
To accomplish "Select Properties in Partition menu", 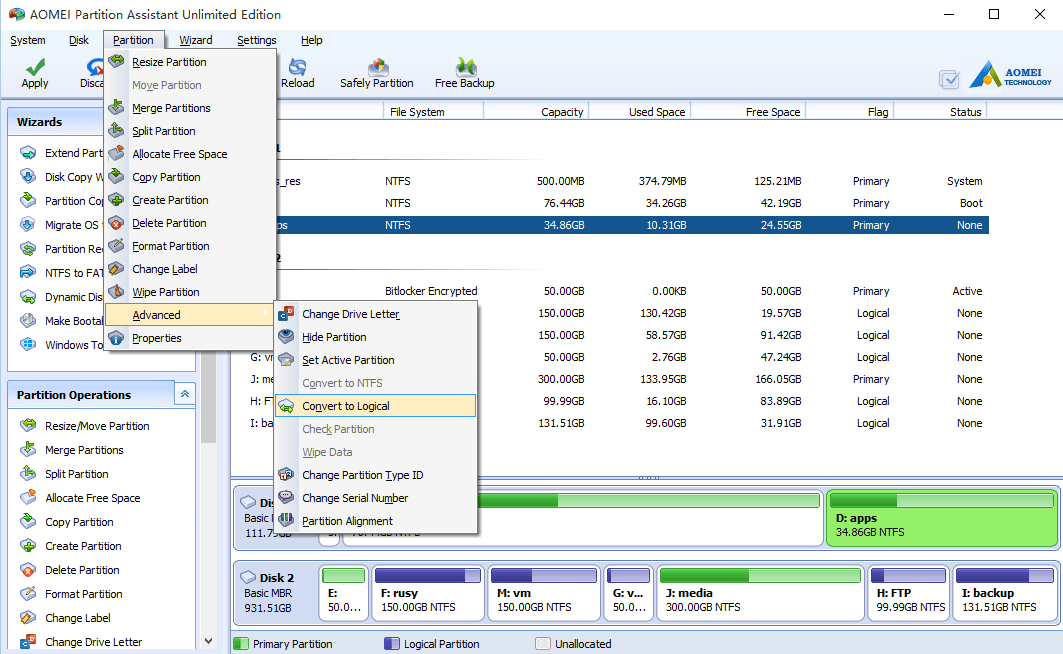I will pyautogui.click(x=190, y=338).
